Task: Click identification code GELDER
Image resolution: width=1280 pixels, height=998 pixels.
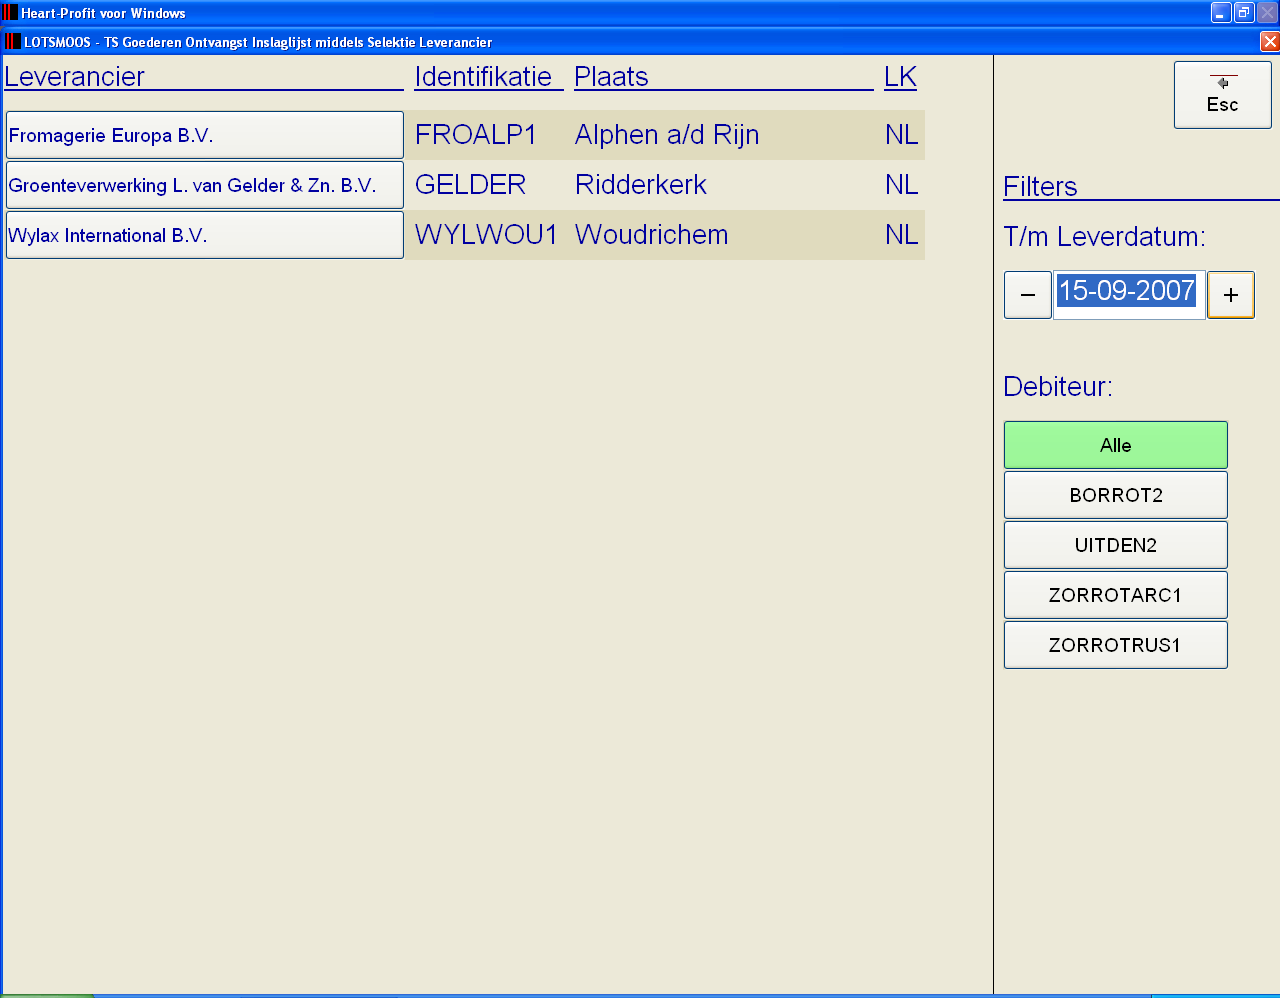Action: click(470, 185)
